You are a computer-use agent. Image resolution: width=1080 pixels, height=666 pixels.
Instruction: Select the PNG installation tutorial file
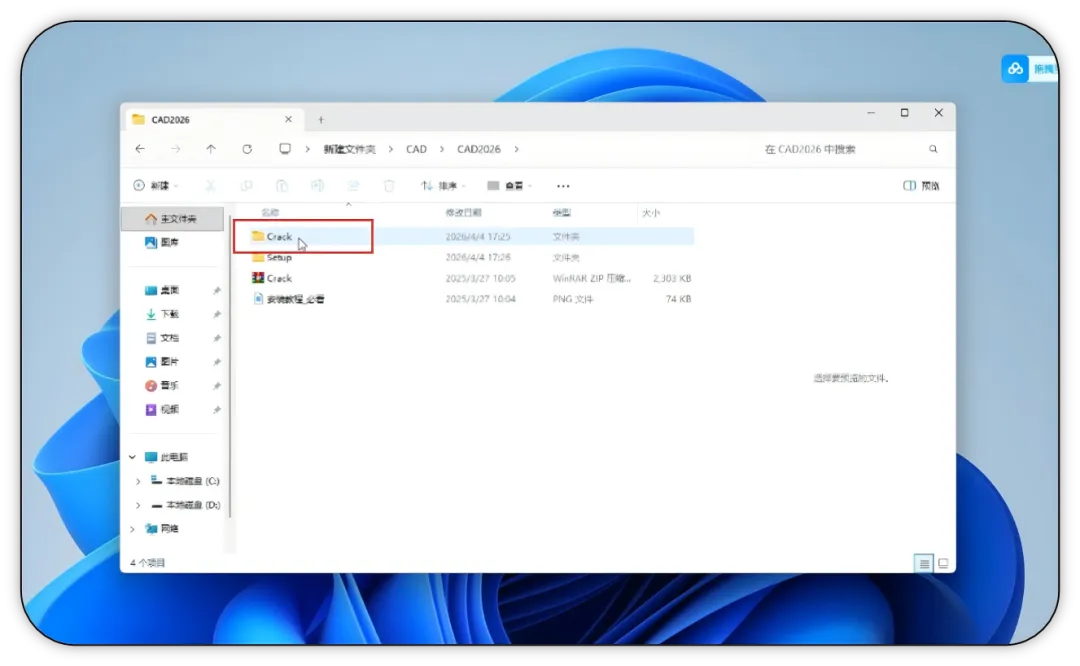click(472, 299)
